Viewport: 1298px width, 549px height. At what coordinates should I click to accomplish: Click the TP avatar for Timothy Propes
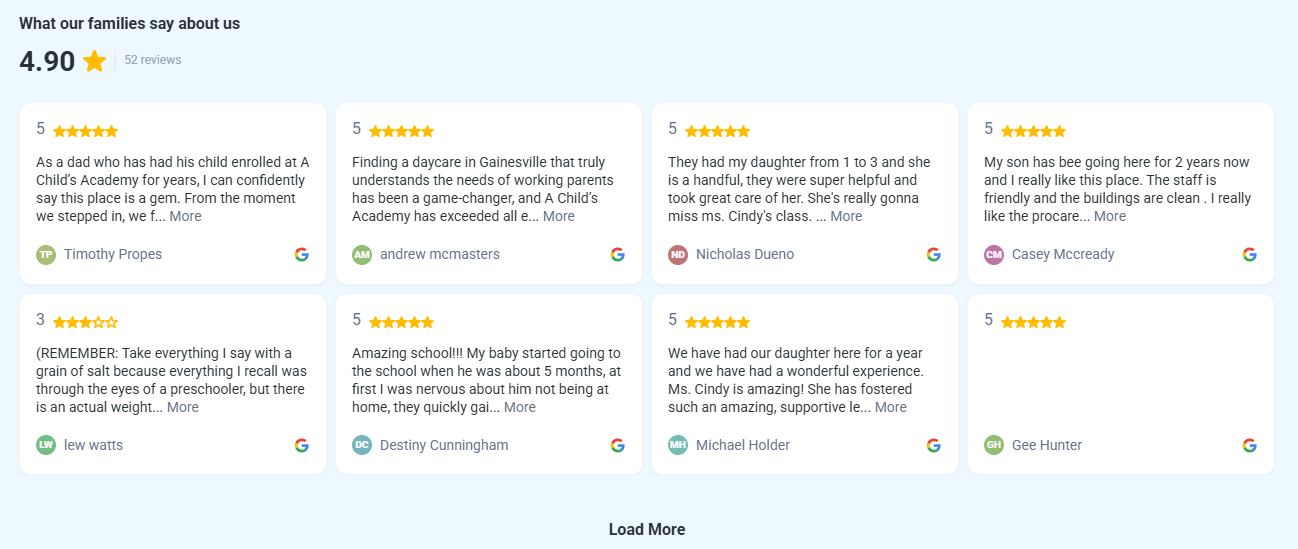46,255
